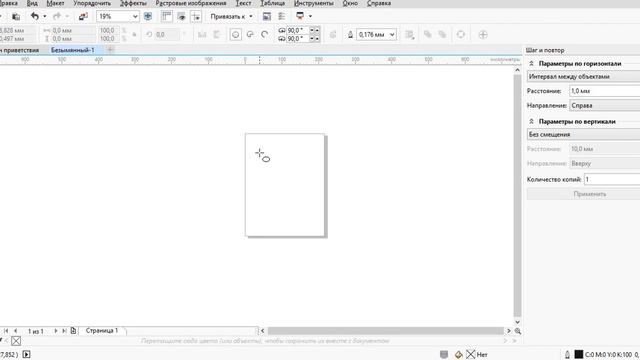Open the Справка menu

tap(379, 3)
